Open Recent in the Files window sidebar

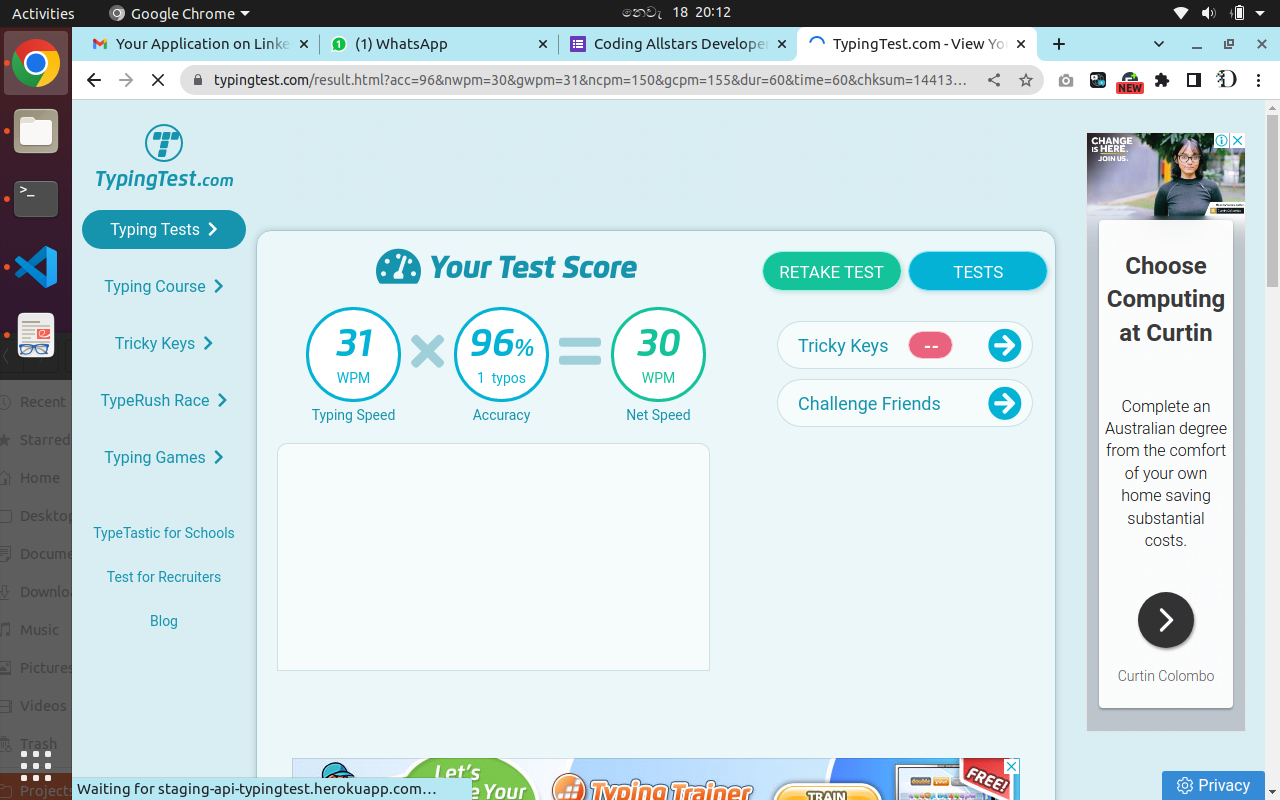tap(43, 402)
